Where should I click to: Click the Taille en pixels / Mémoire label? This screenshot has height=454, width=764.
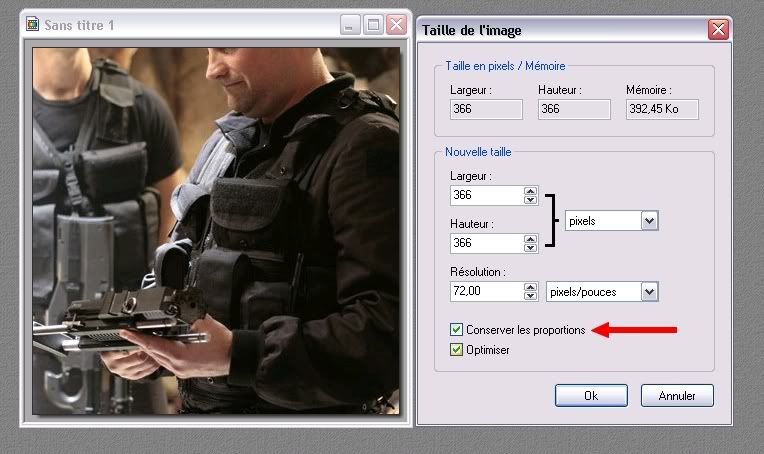tap(505, 66)
